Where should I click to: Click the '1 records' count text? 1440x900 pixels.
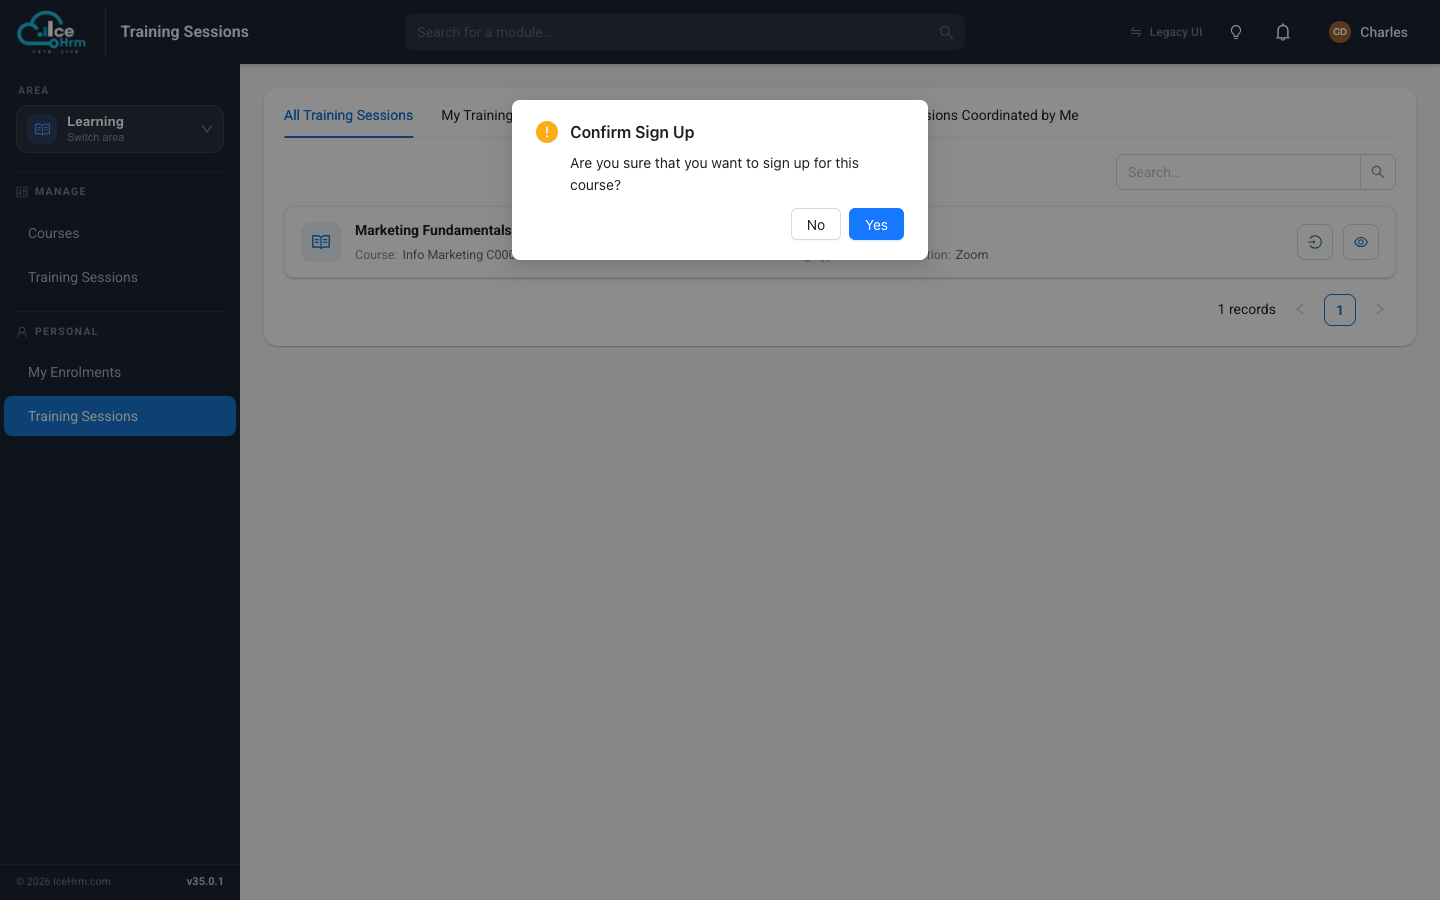click(1246, 310)
